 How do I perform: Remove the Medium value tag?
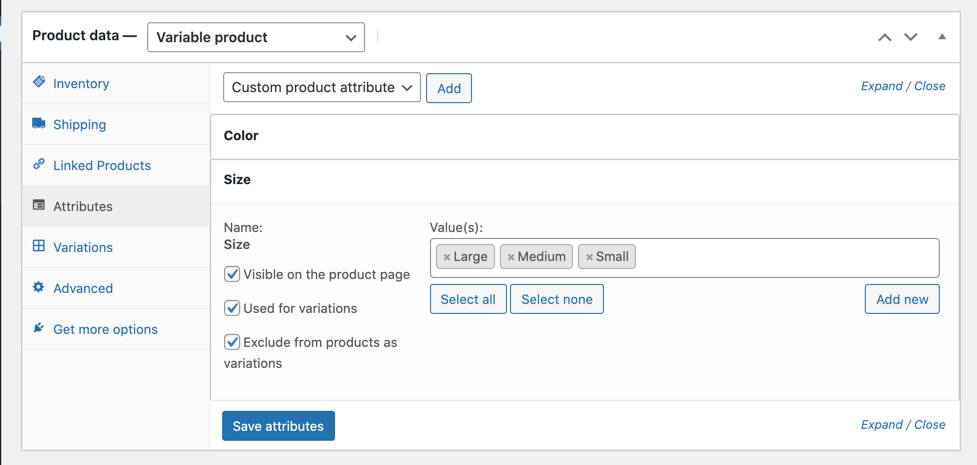point(511,257)
